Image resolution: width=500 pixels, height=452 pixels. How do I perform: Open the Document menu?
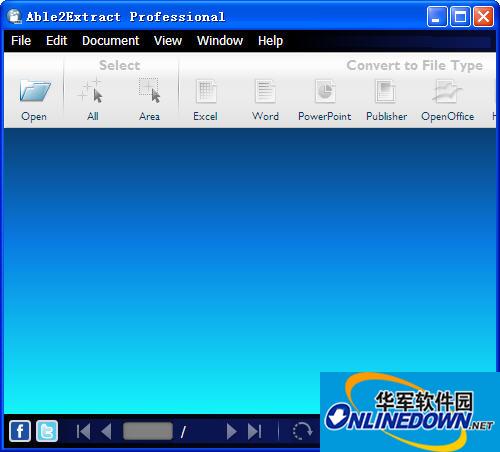pyautogui.click(x=110, y=41)
